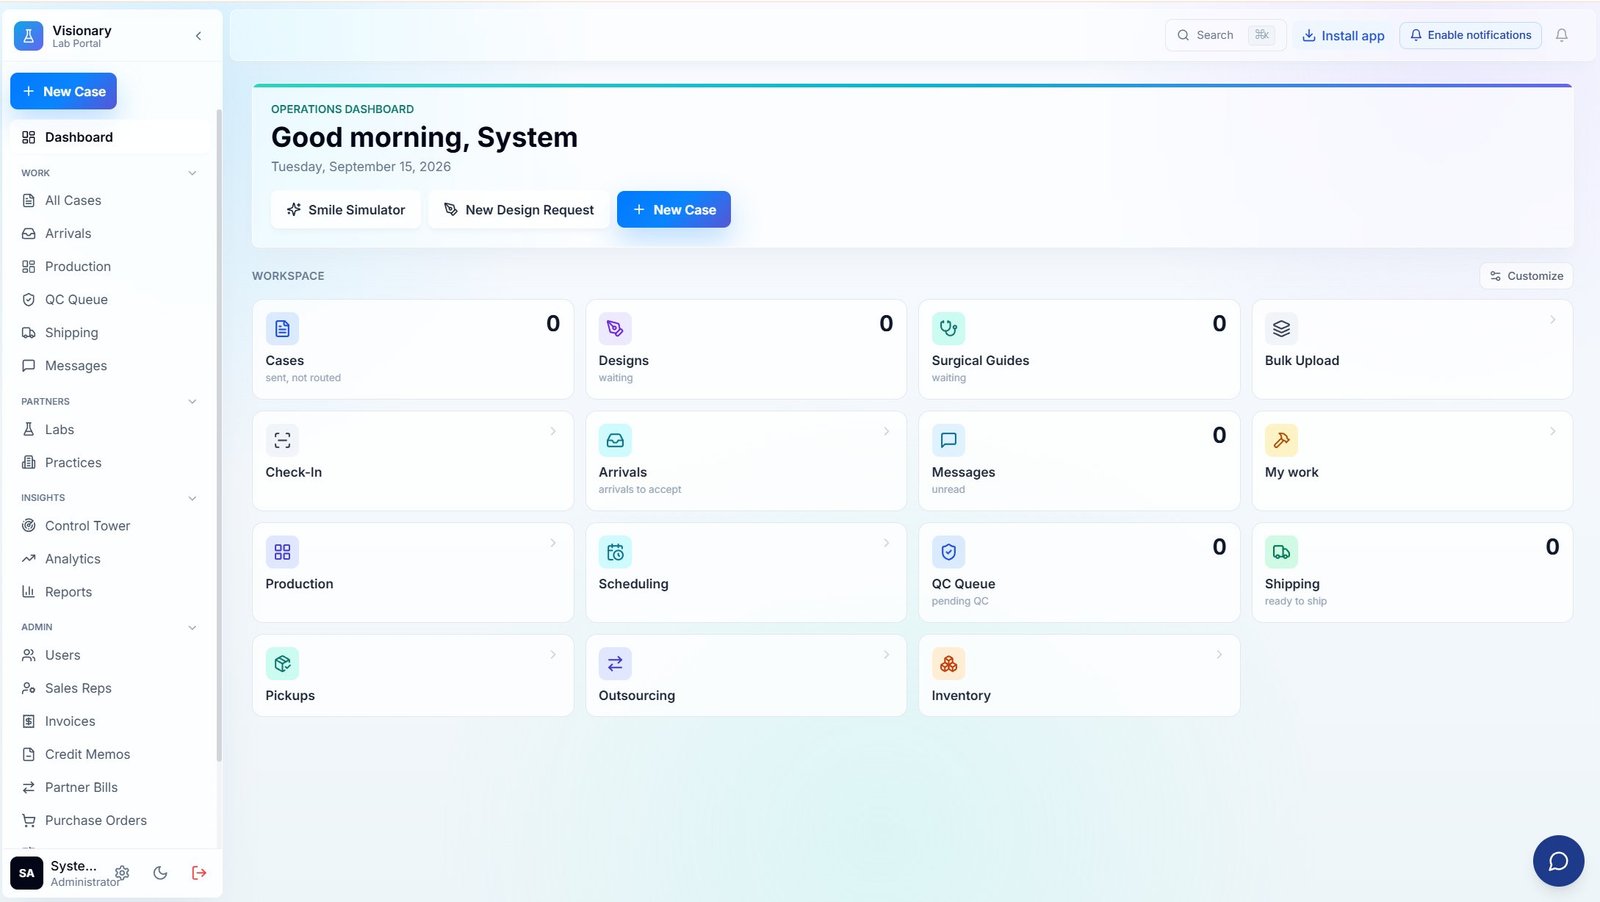Collapse the sidebar with the arrow

tap(198, 36)
